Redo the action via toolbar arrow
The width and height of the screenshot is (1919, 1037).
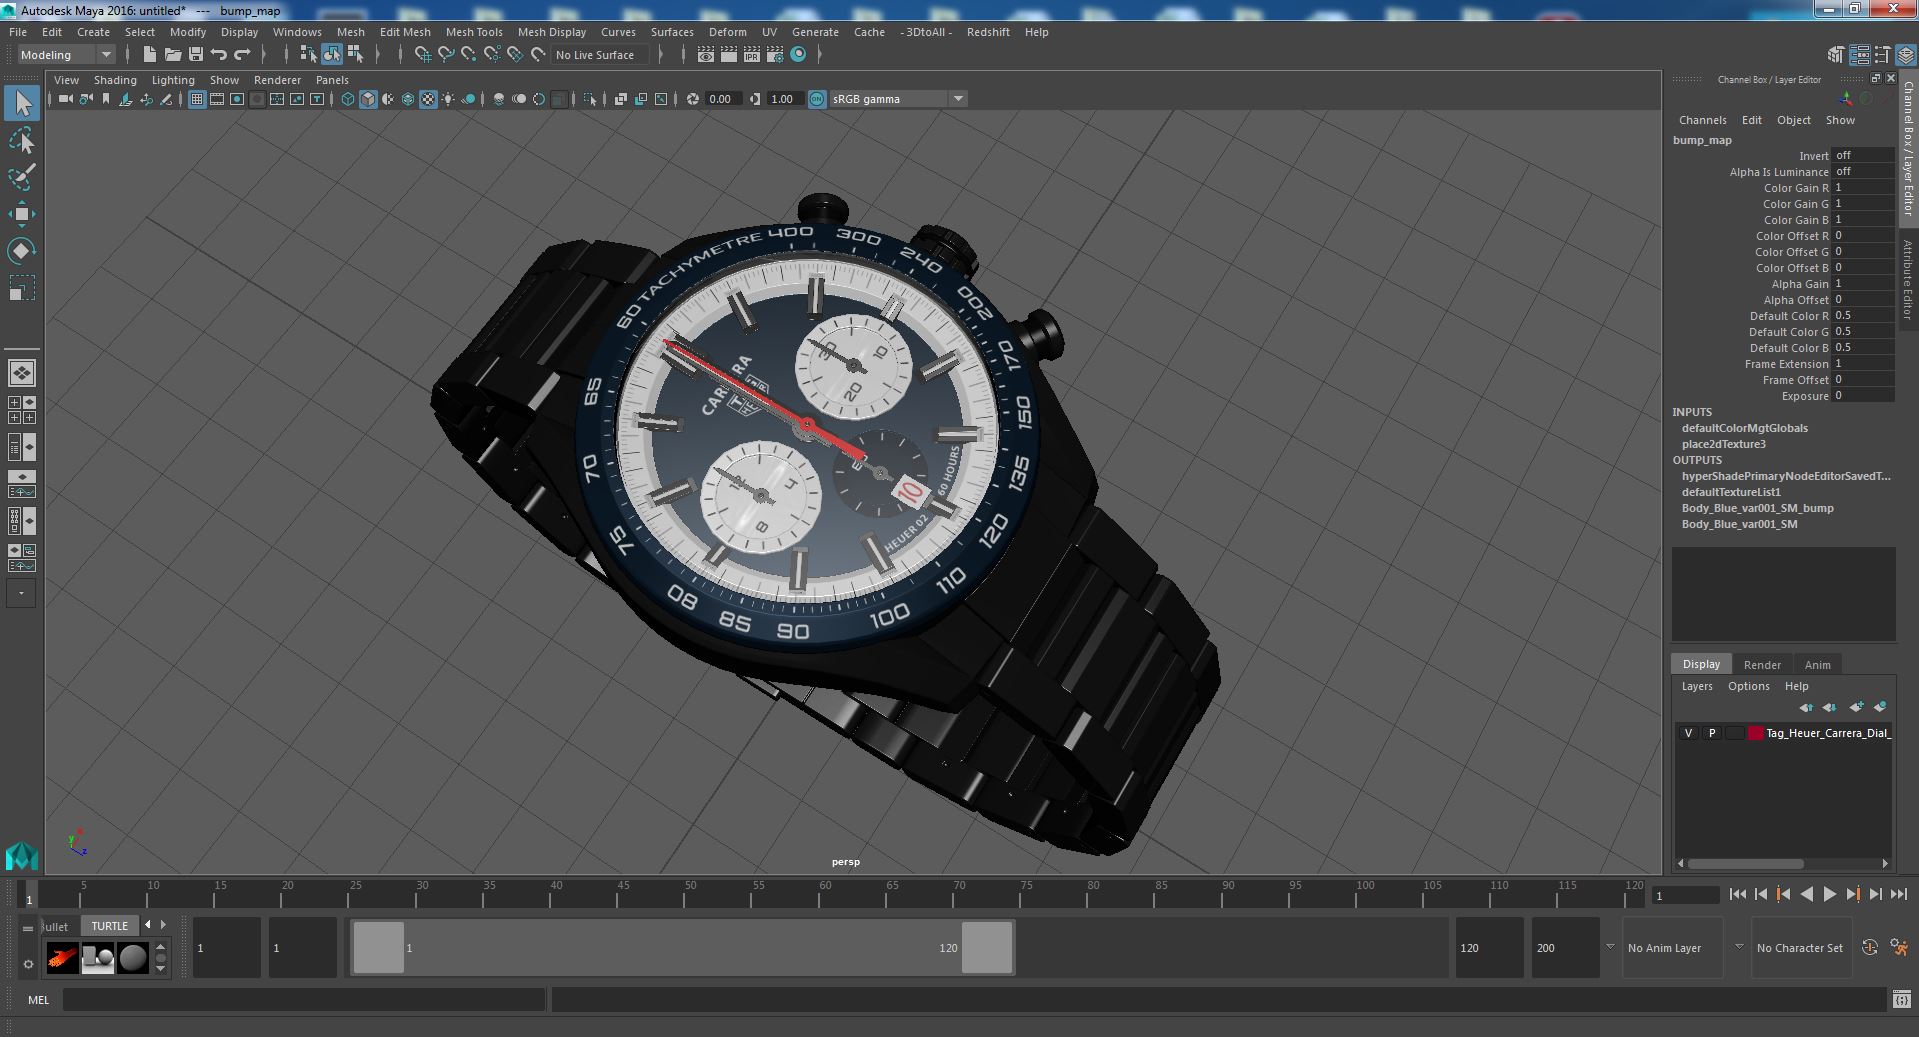tap(242, 55)
